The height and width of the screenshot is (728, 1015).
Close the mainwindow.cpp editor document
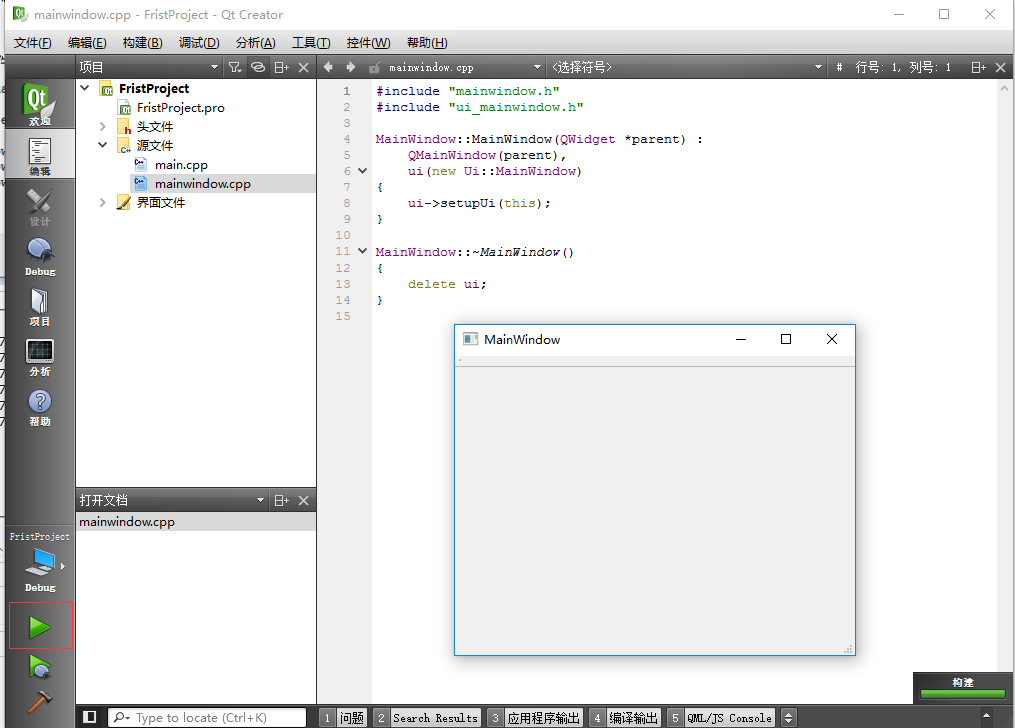(x=1000, y=67)
